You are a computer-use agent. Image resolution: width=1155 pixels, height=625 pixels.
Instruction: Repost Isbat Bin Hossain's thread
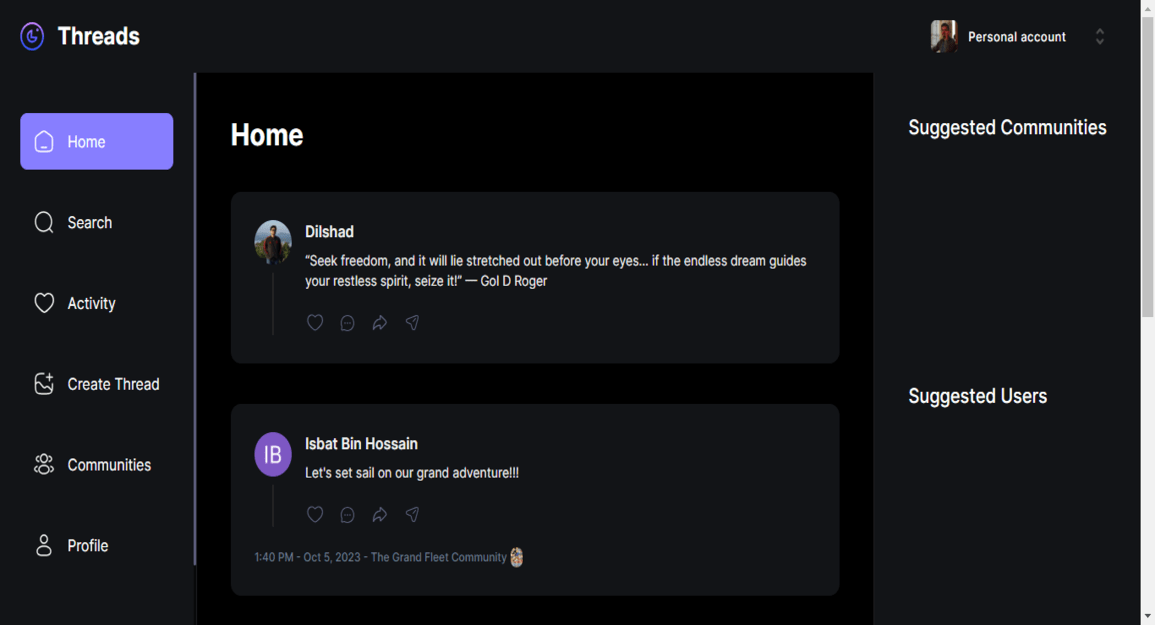pos(379,514)
